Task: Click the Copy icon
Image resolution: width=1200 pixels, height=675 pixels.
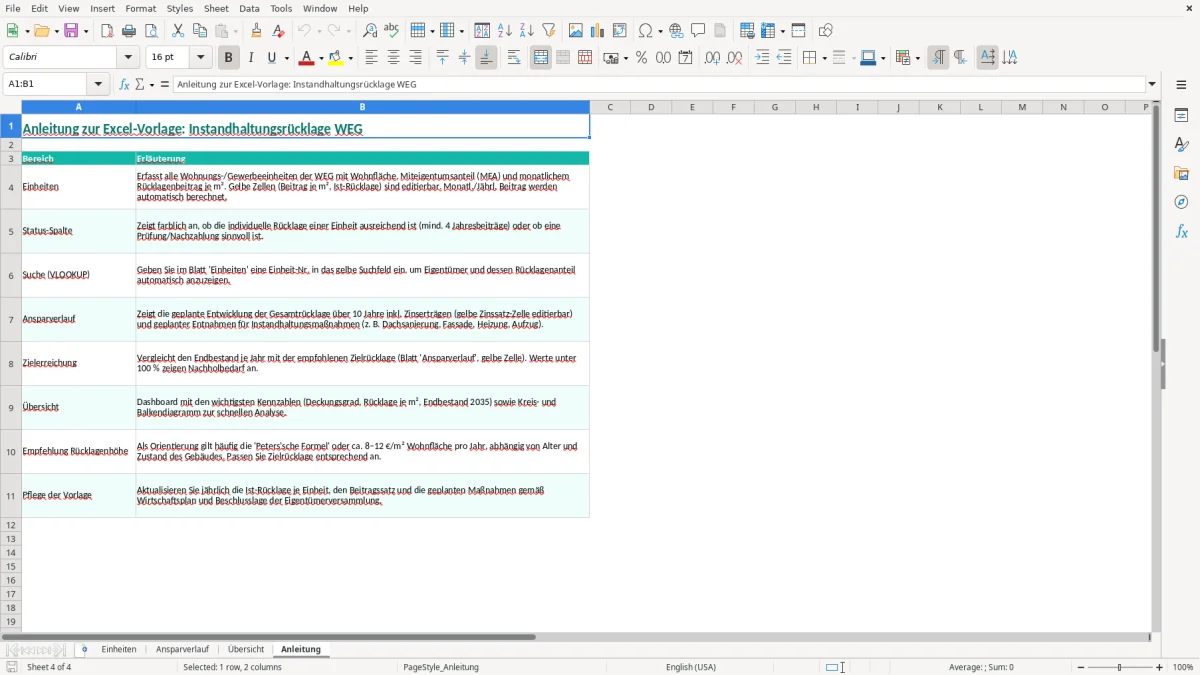Action: coord(200,31)
